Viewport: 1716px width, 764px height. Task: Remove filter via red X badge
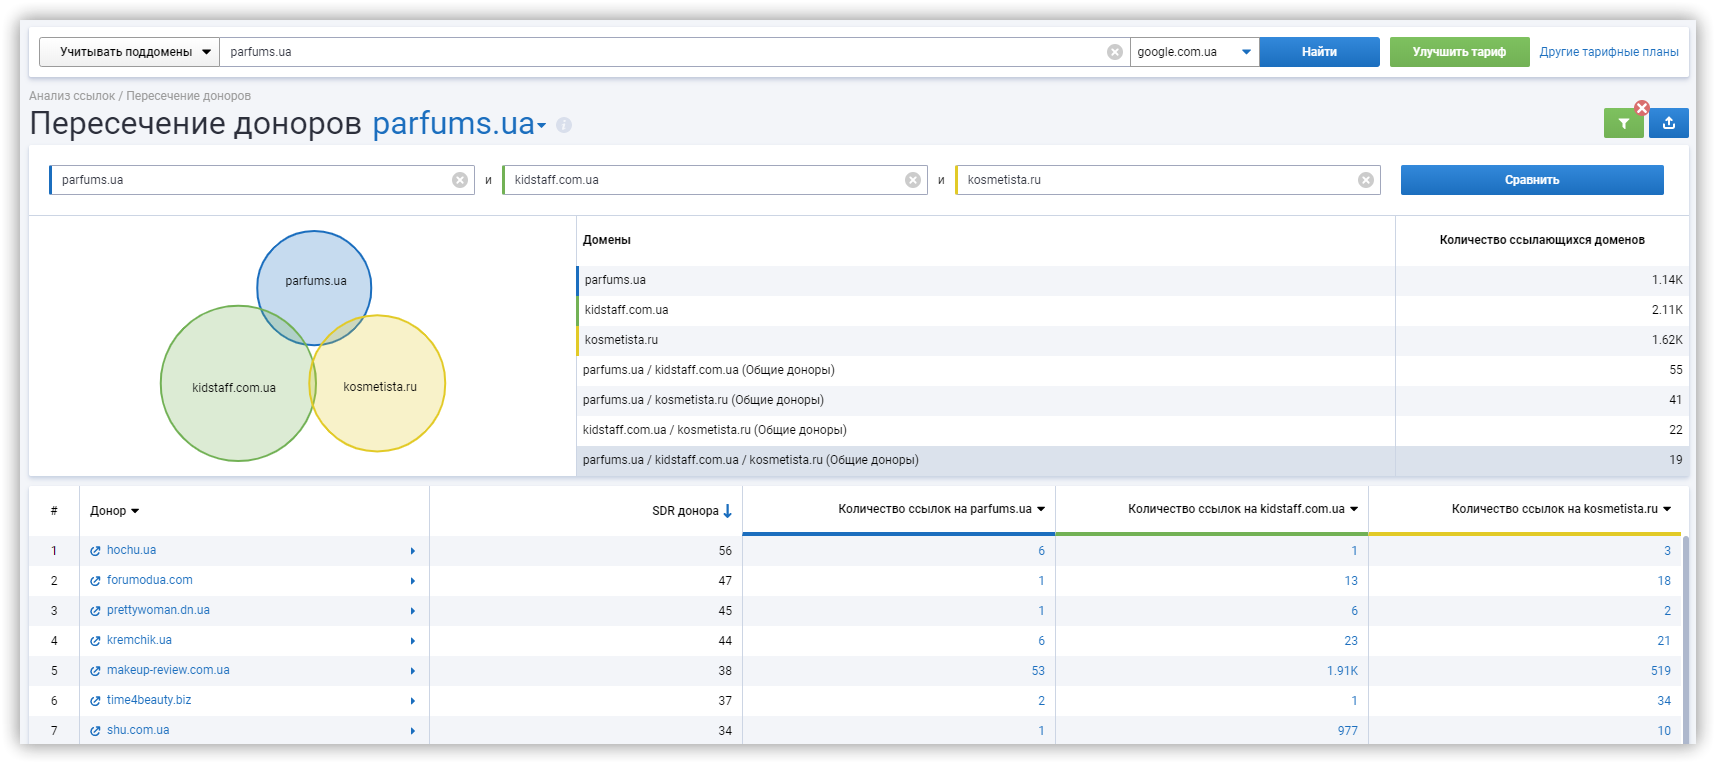1642,108
